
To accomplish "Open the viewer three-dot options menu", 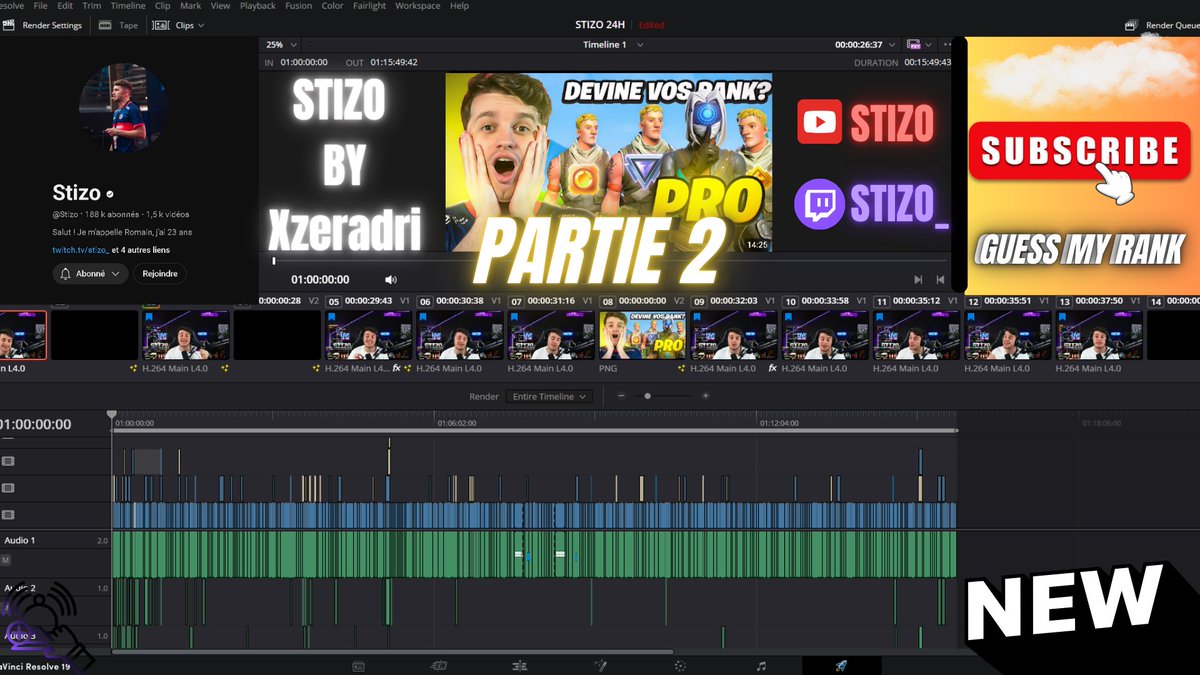I will pos(948,45).
